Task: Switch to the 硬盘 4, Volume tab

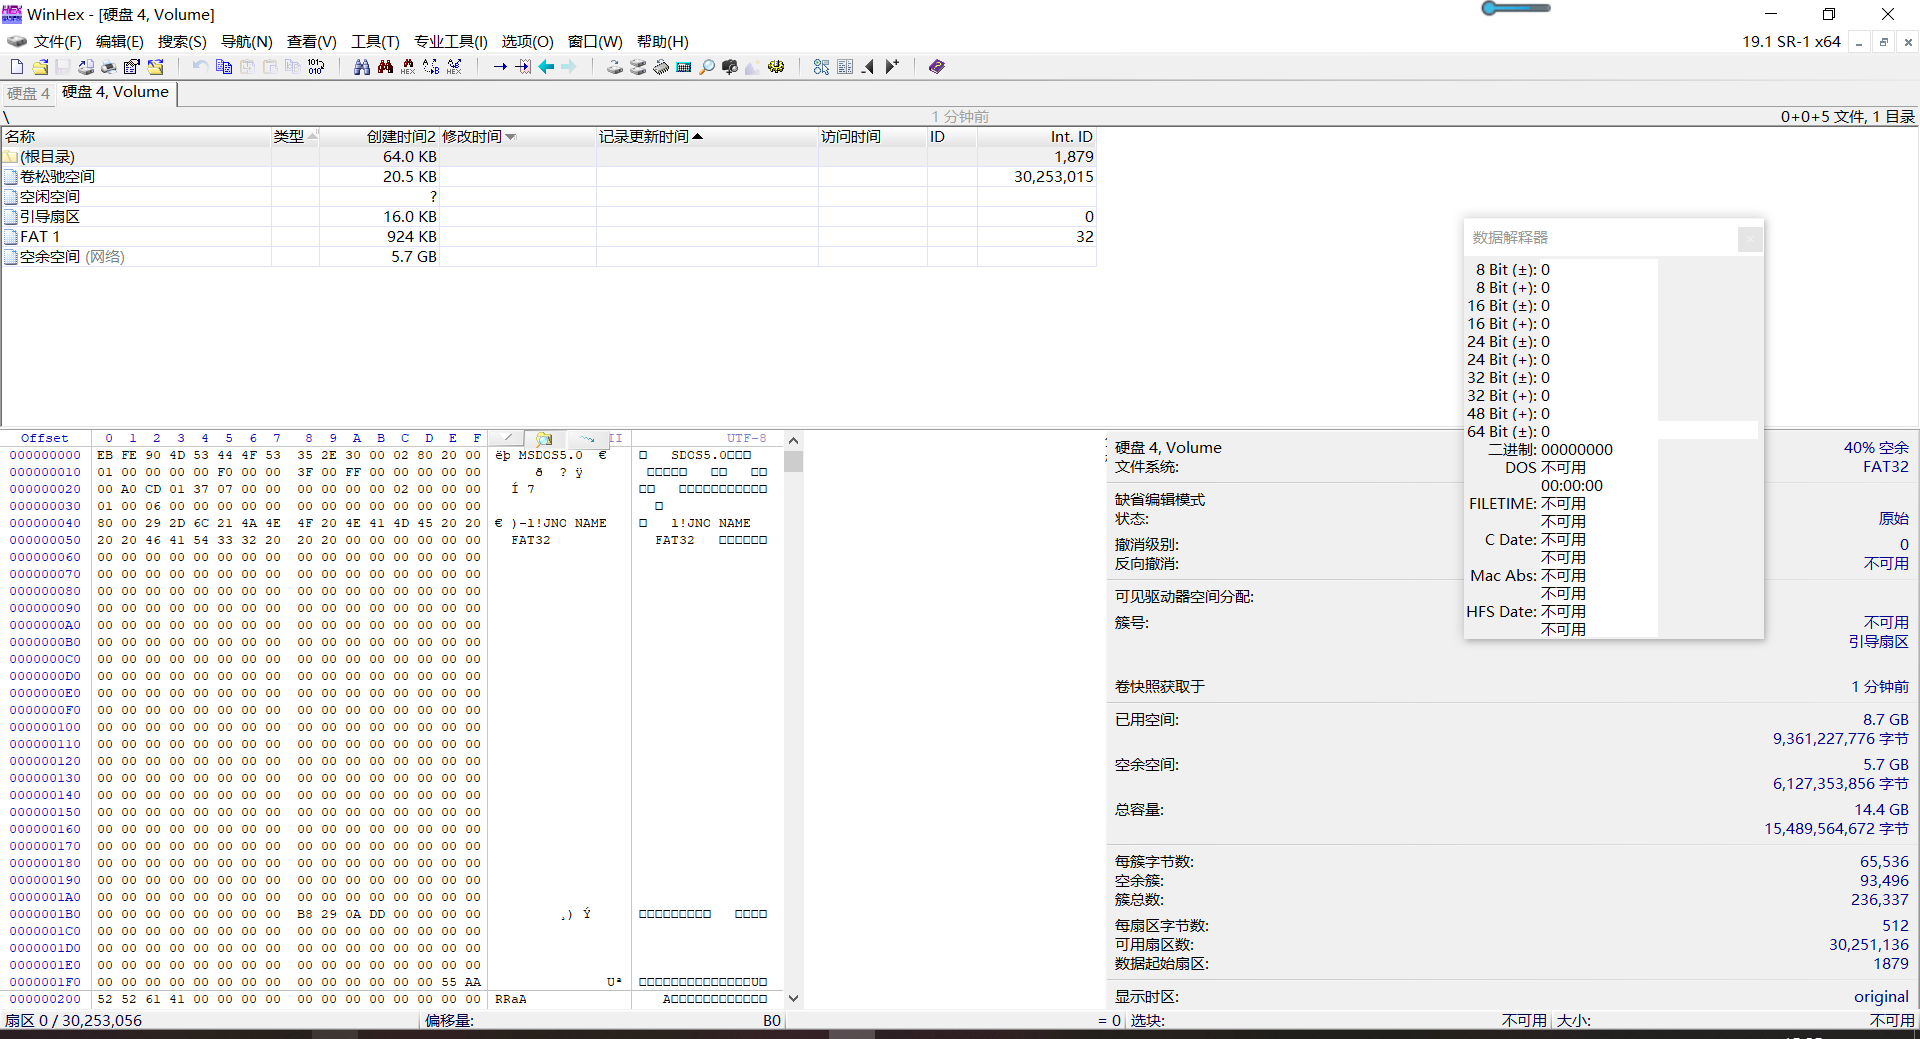Action: 116,92
